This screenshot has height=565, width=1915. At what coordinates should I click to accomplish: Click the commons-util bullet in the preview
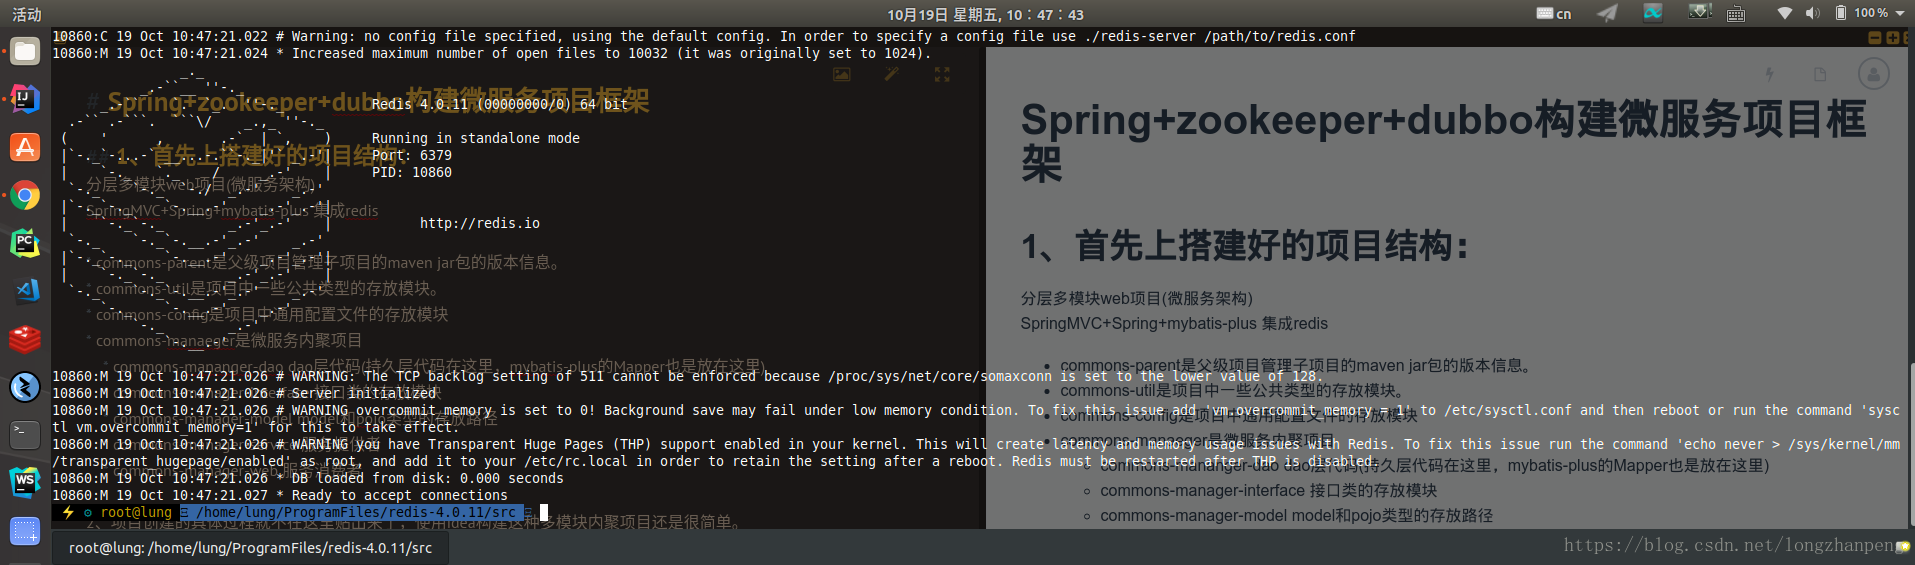(x=1234, y=390)
